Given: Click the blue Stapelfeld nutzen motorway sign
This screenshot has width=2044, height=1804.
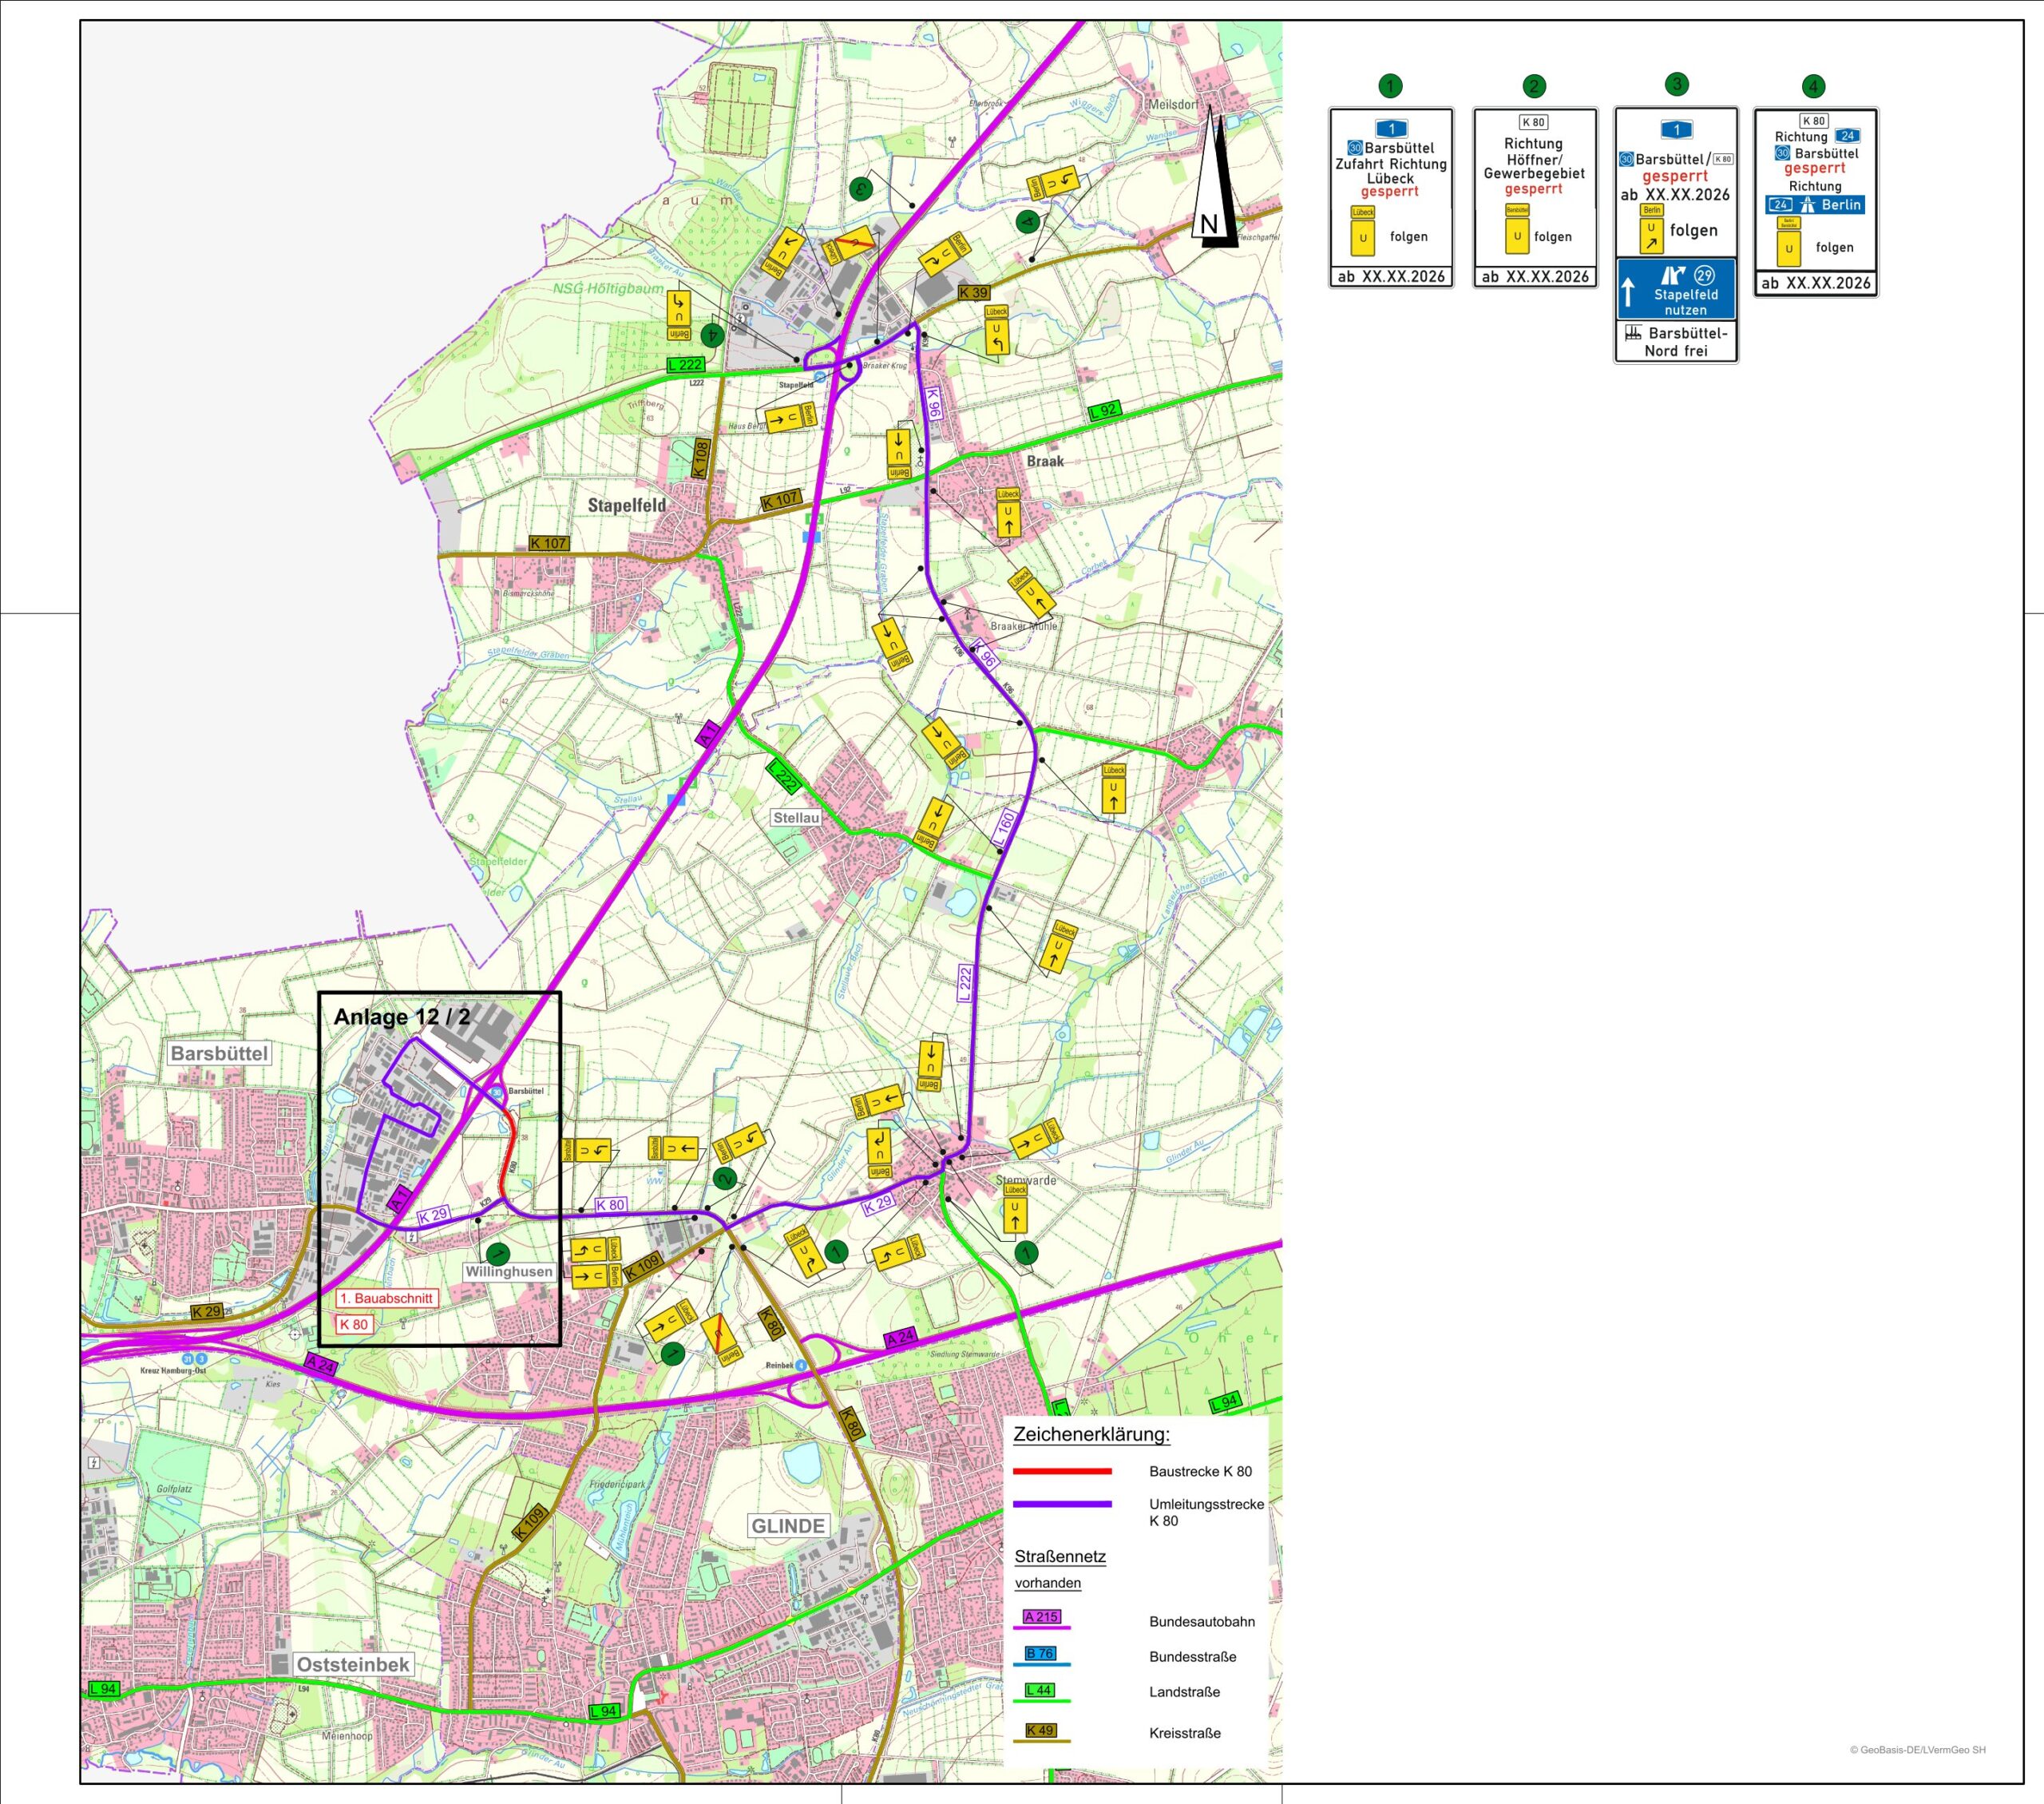Looking at the screenshot, I should 1676,289.
